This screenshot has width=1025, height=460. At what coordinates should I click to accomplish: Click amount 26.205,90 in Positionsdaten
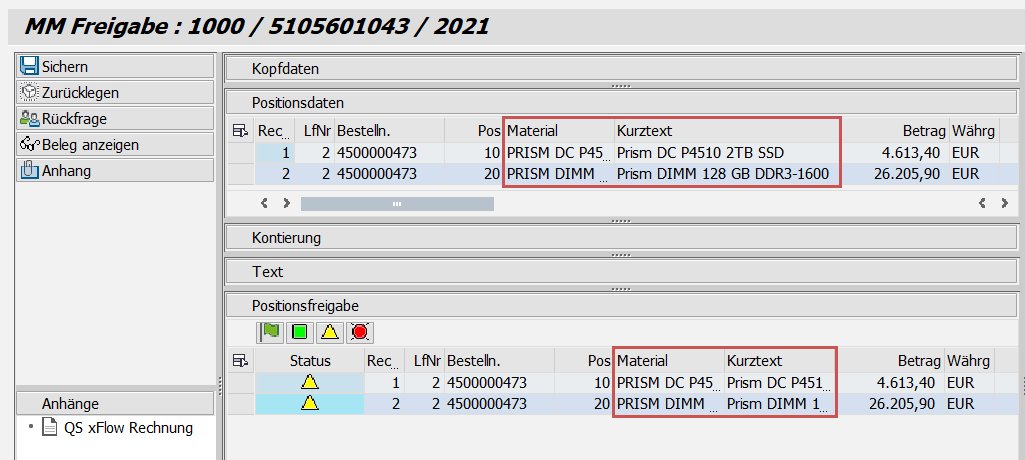(x=894, y=174)
